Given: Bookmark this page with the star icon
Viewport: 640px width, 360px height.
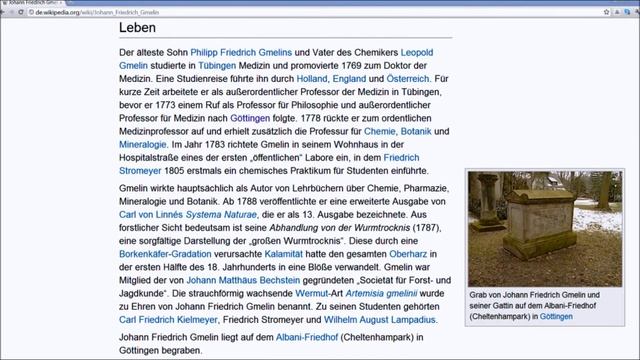Looking at the screenshot, I should 607,12.
